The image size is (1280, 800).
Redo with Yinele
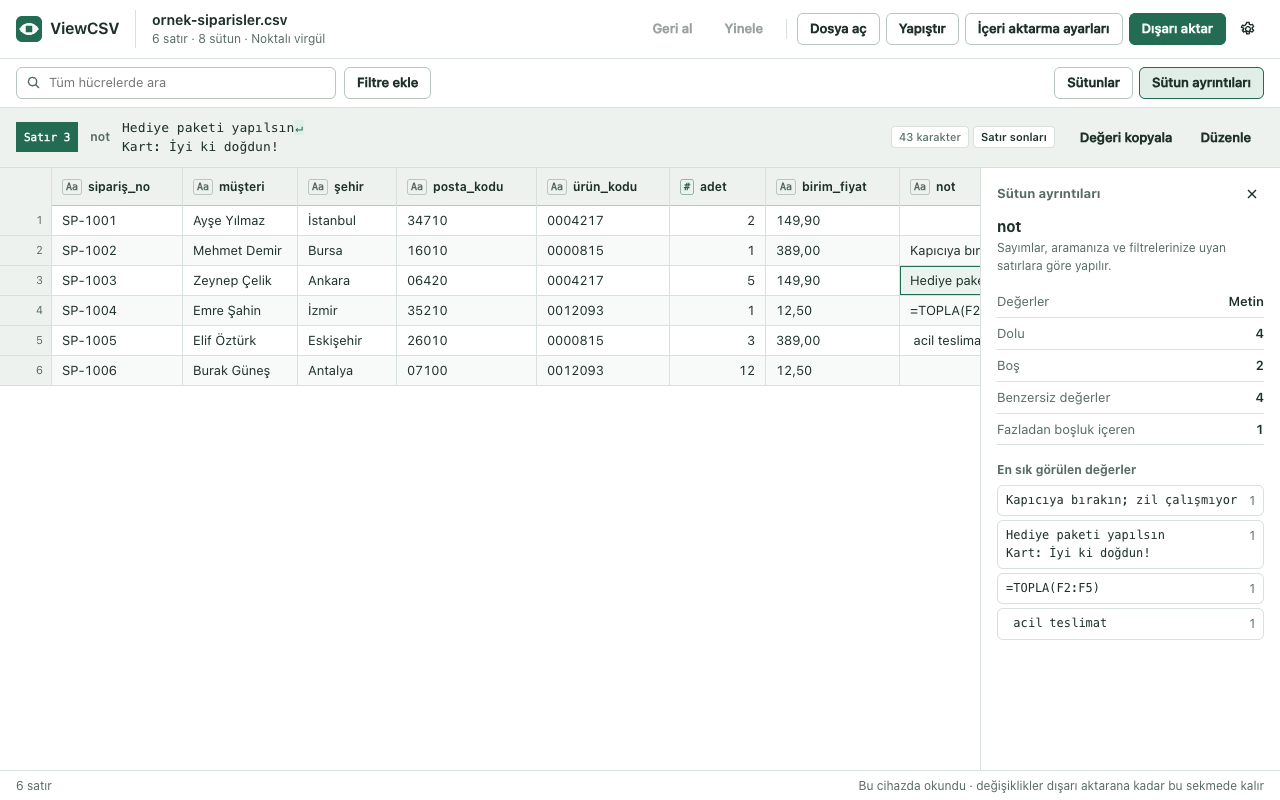(744, 29)
